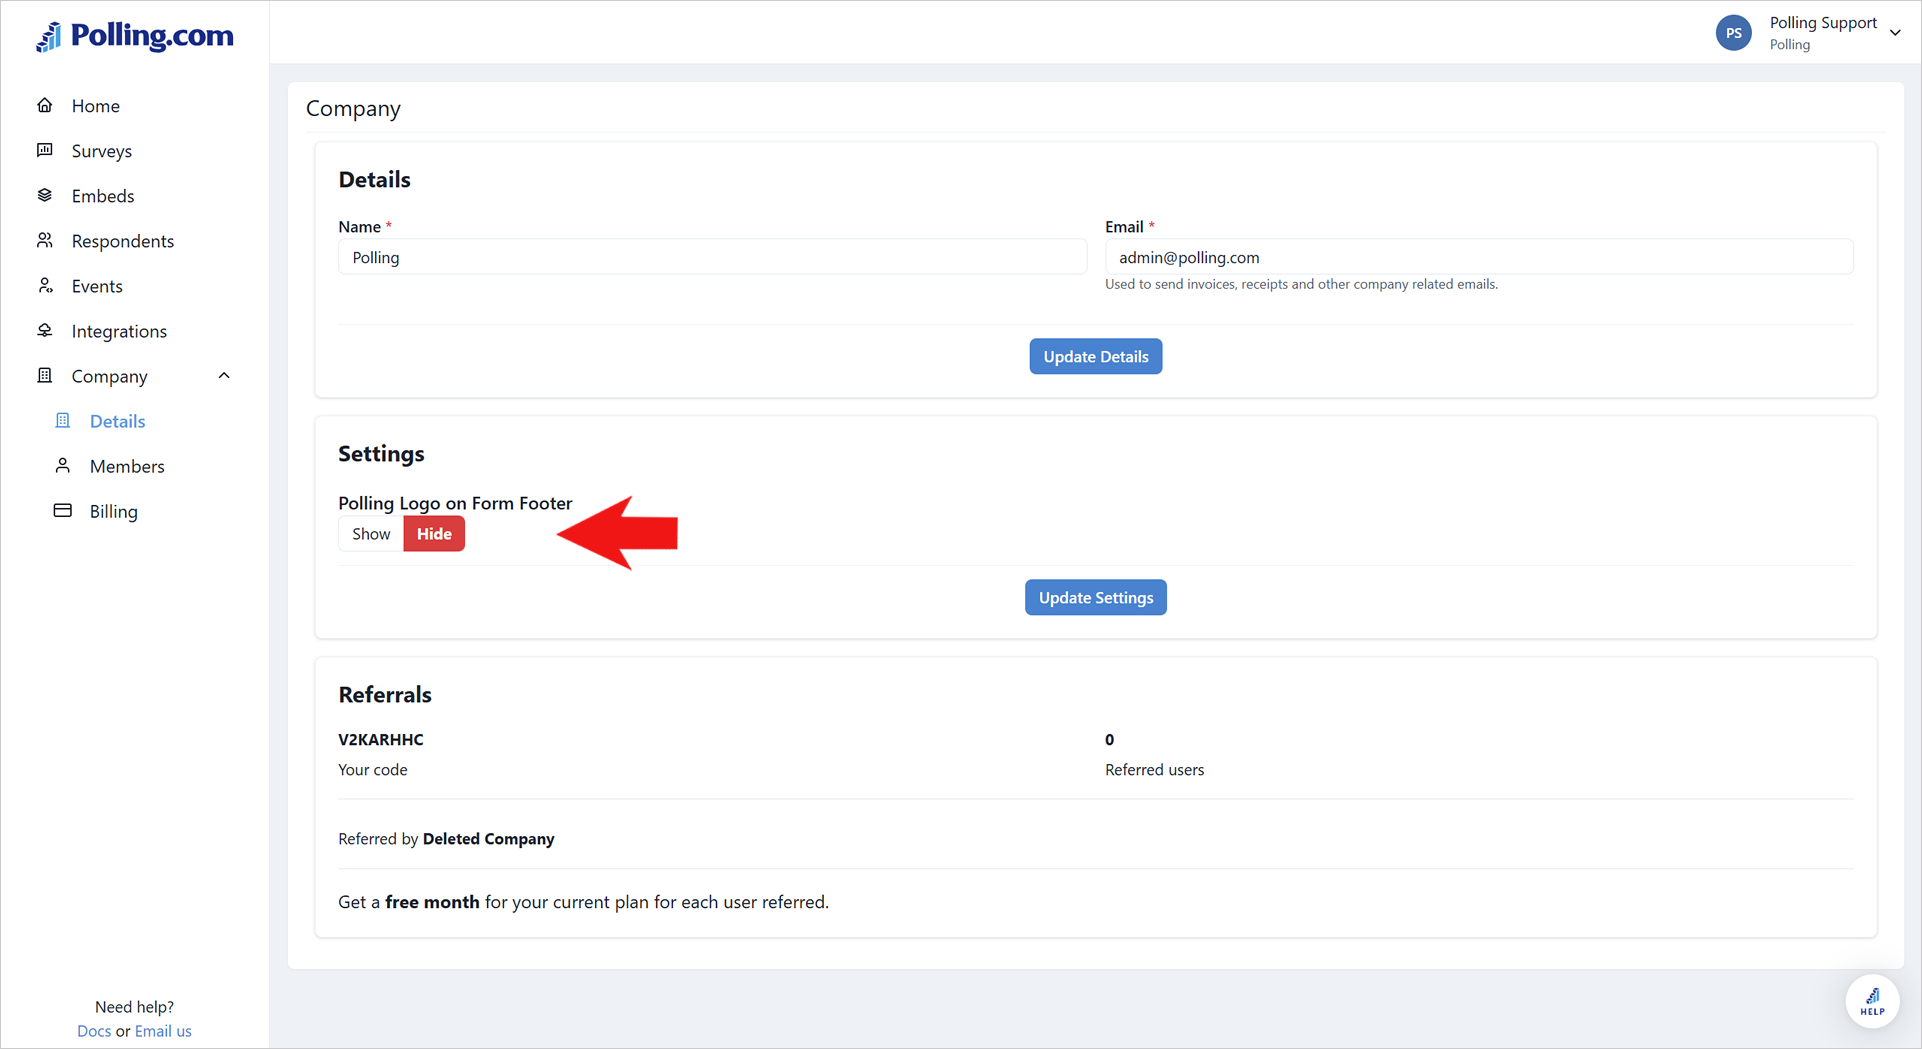
Task: Open the Docs link
Action: click(94, 1031)
